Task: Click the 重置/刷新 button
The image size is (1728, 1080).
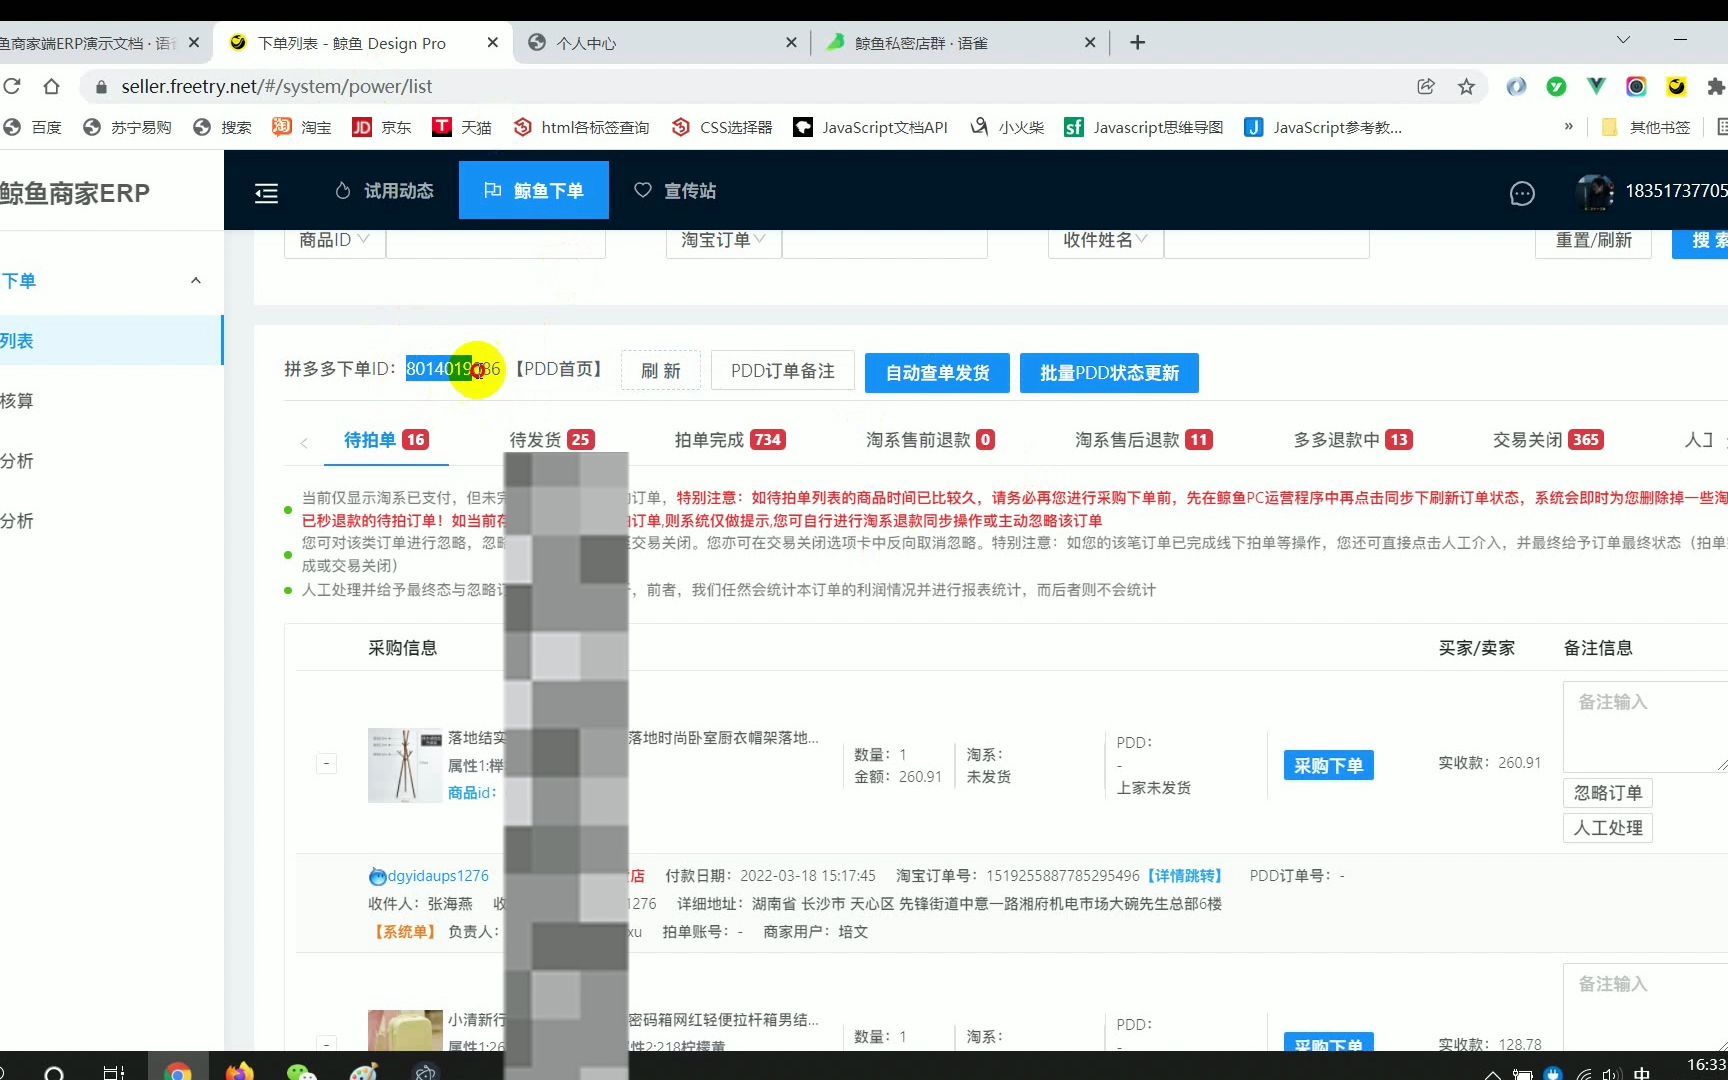Action: coord(1593,241)
